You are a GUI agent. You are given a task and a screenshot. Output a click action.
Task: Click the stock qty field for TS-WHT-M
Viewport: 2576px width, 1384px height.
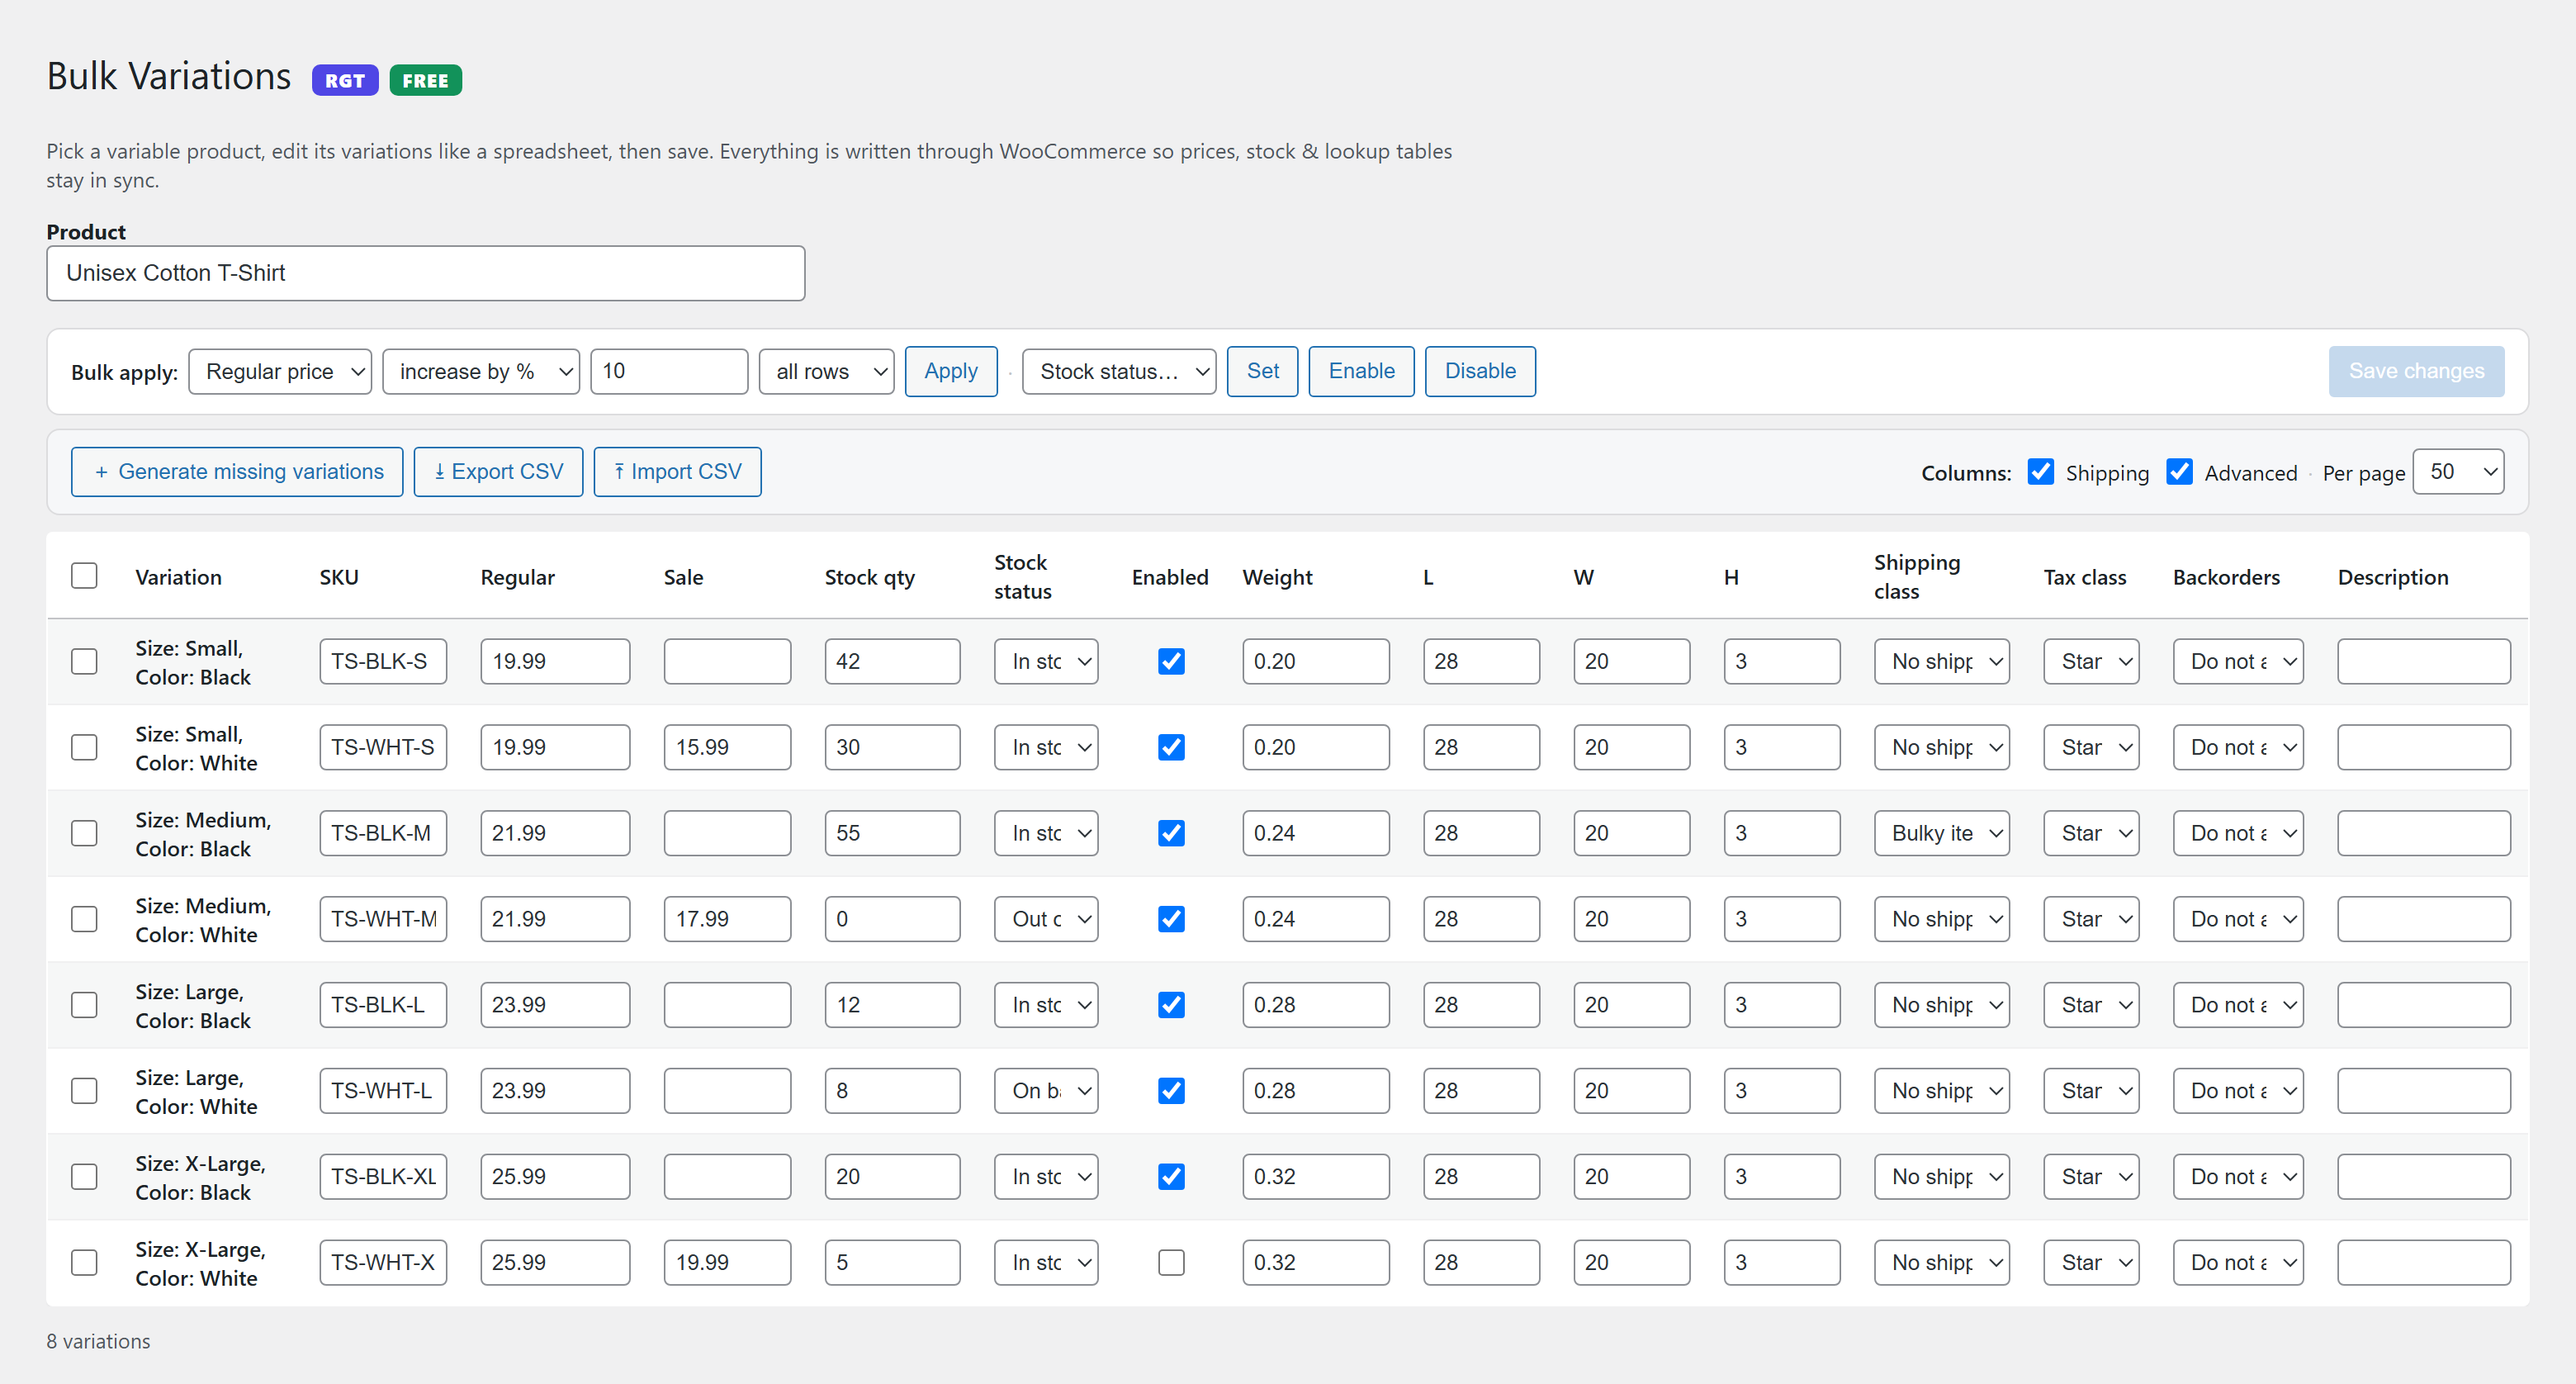point(892,919)
